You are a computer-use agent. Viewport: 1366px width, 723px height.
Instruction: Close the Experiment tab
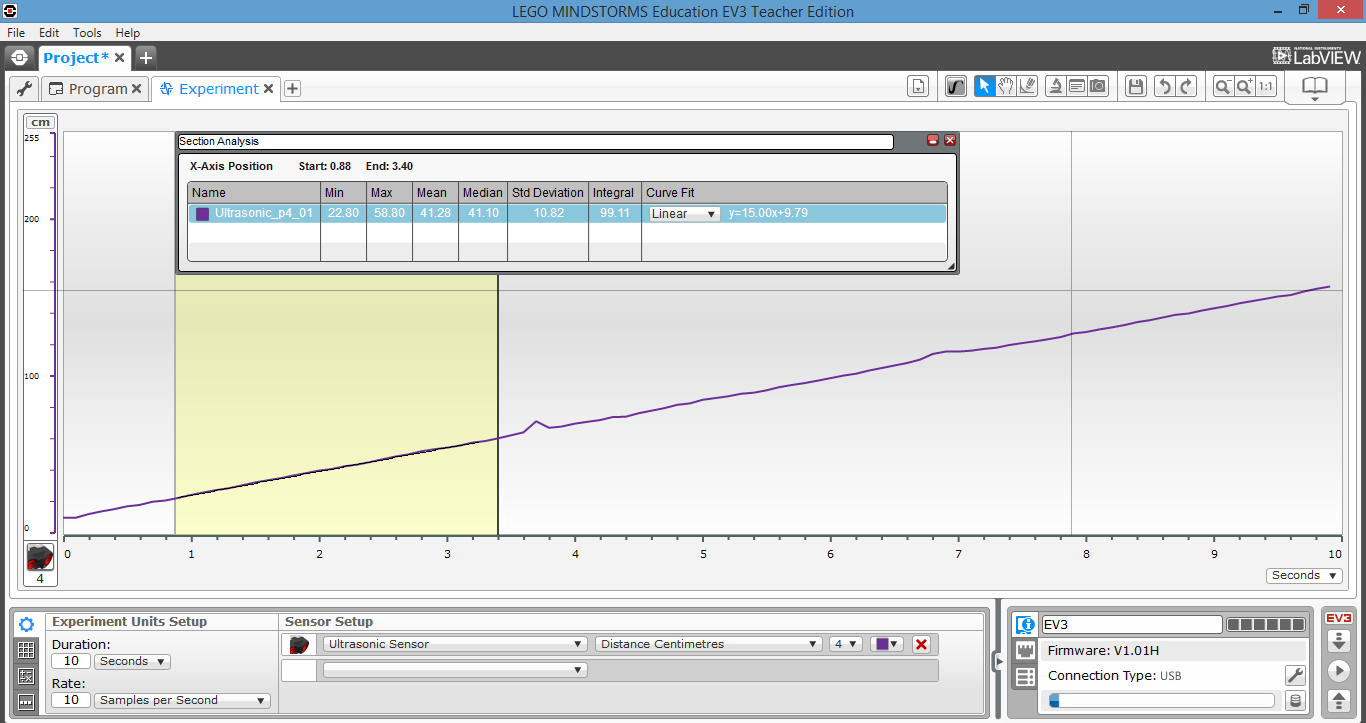[x=268, y=89]
